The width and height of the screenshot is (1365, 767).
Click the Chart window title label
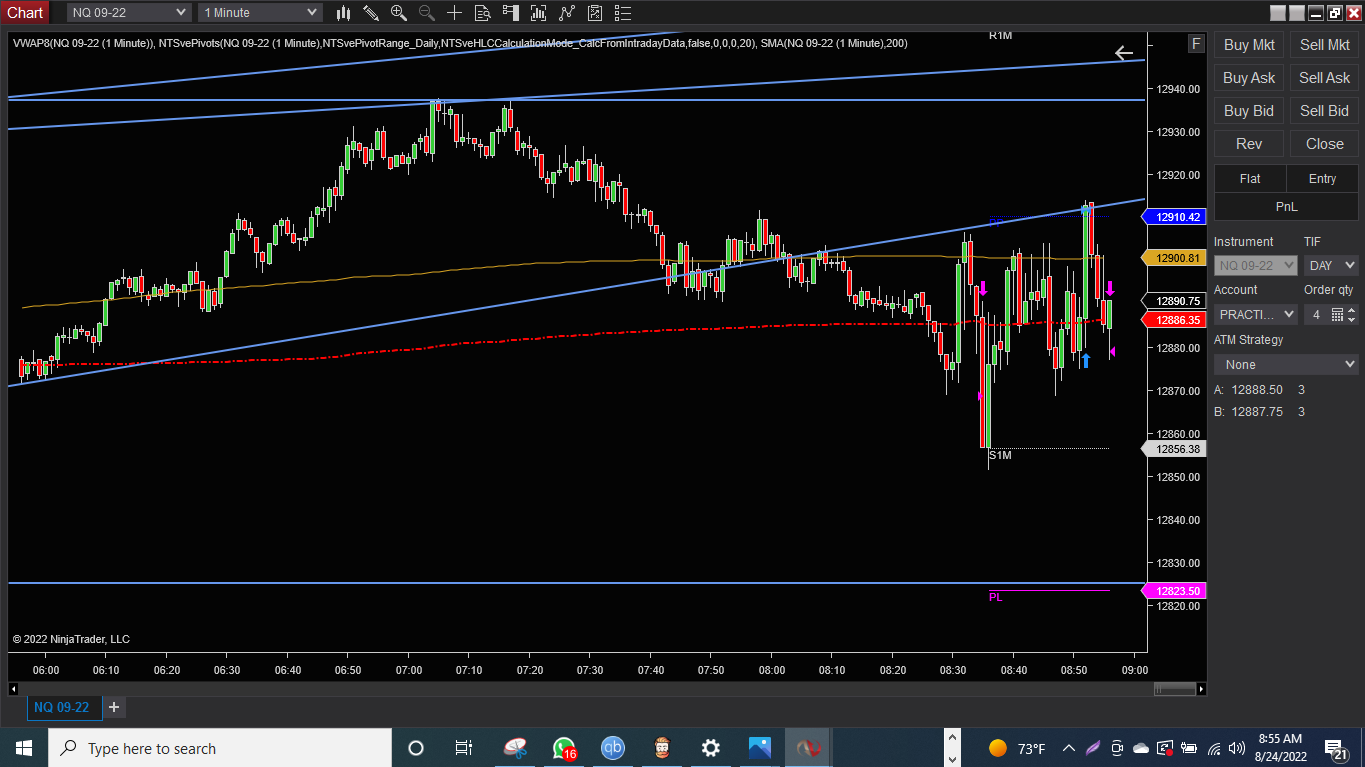25,12
